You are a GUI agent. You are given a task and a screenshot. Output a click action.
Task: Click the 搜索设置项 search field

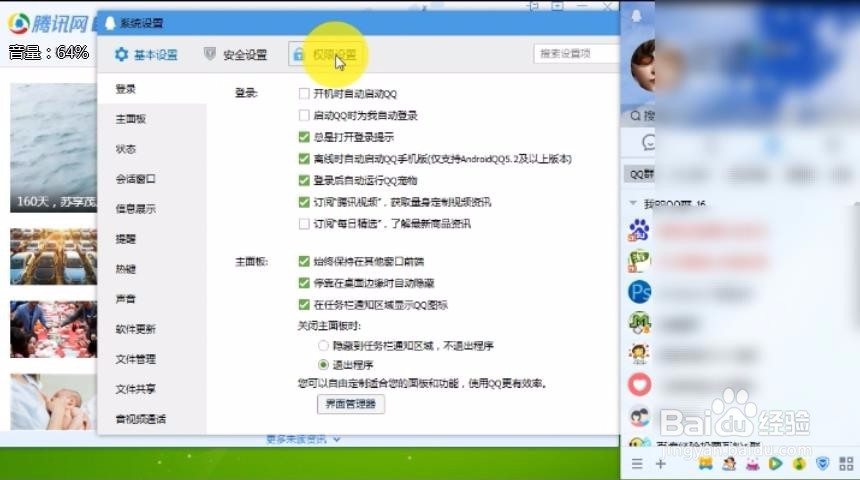tap(575, 53)
